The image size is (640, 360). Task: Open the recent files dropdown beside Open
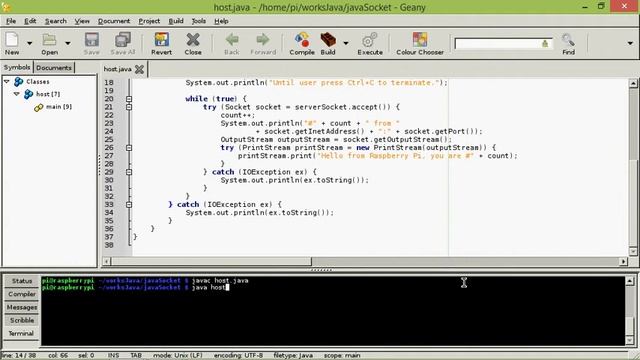(68, 43)
